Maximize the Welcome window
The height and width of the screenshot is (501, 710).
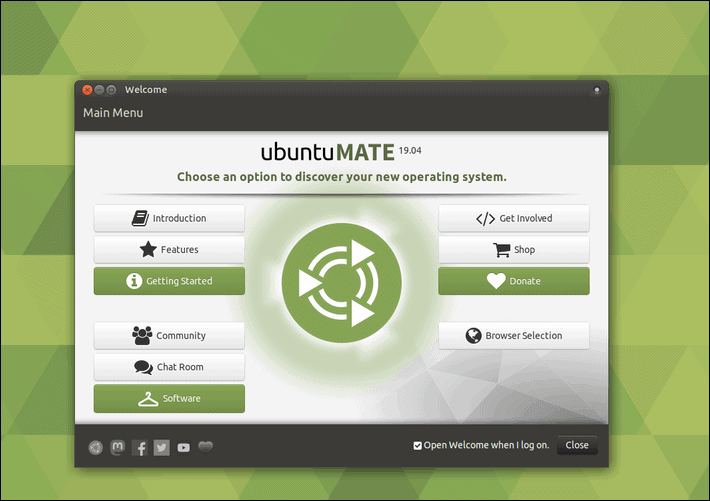tap(111, 90)
